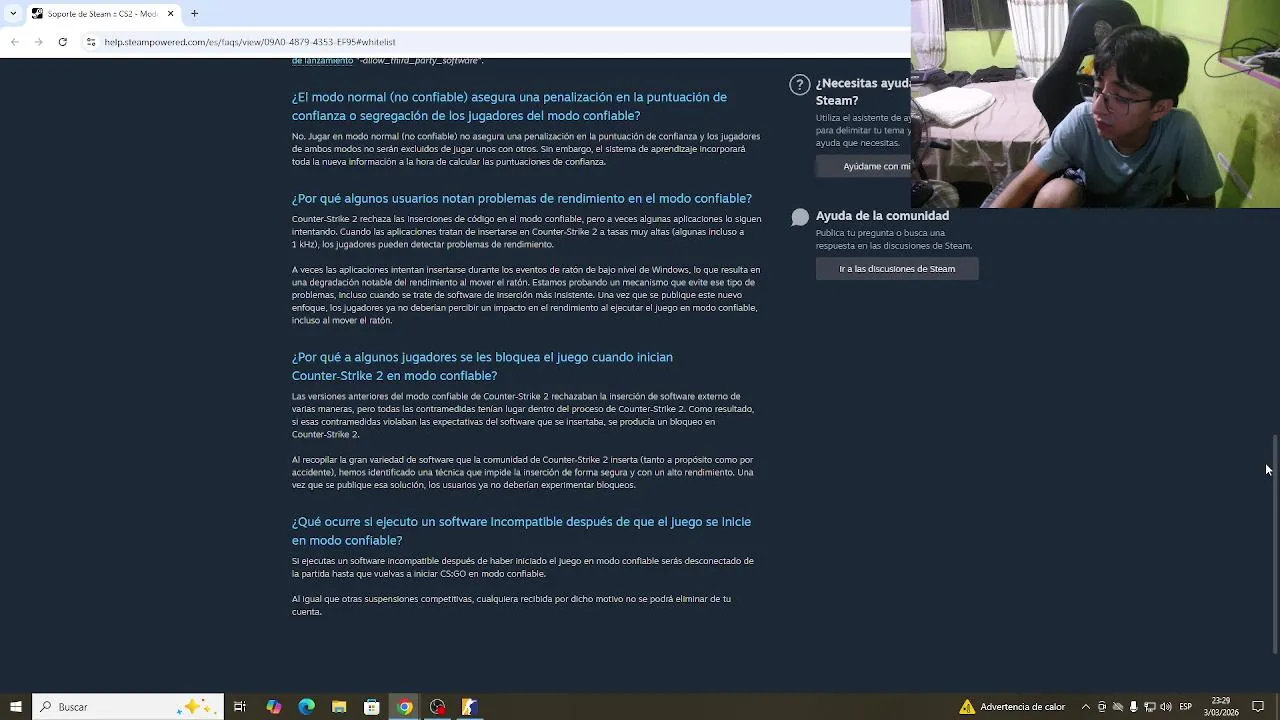Viewport: 1280px width, 720px height.
Task: Click 'Ayuda de la comunidad' heading
Action: [x=882, y=215]
